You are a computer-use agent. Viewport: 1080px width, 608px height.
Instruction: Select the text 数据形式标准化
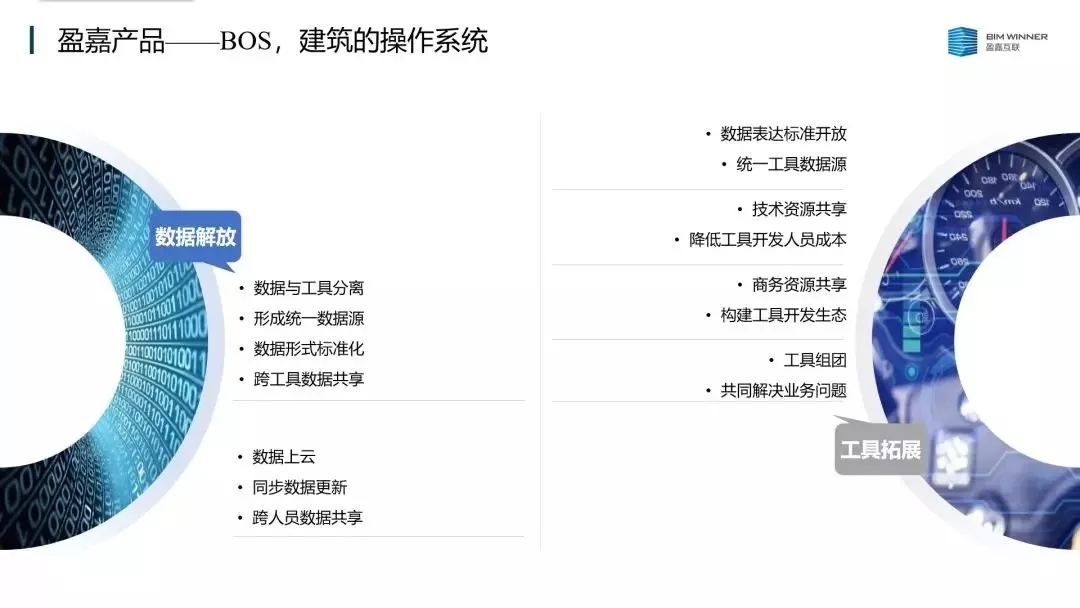coord(309,349)
